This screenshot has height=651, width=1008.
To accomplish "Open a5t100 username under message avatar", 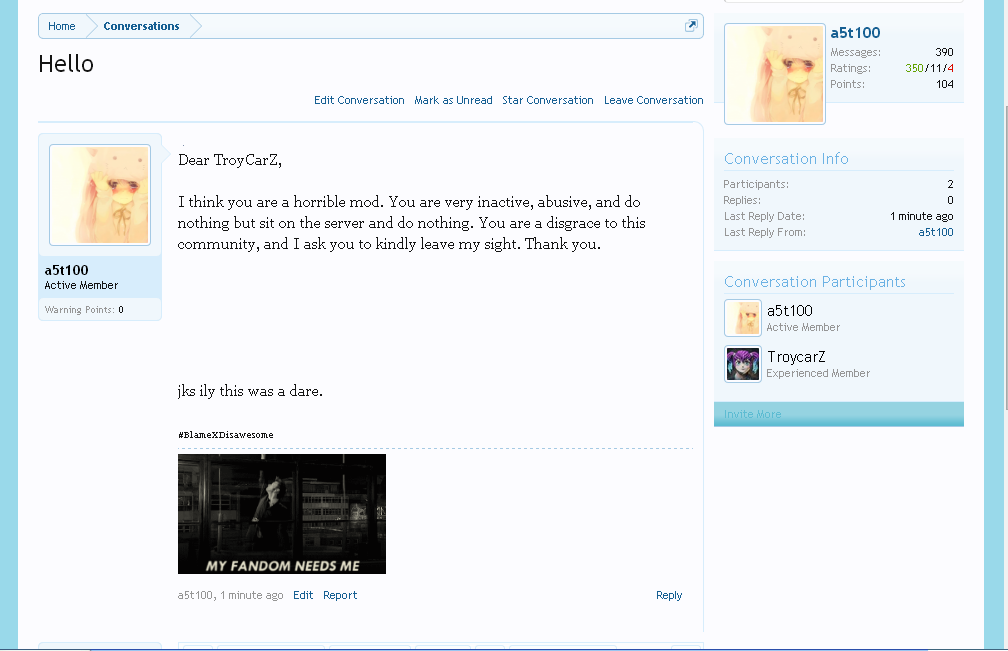I will click(66, 270).
